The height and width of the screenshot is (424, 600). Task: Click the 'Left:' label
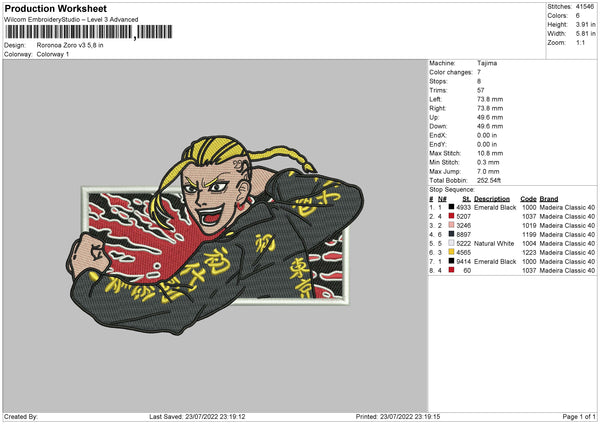tap(435, 99)
